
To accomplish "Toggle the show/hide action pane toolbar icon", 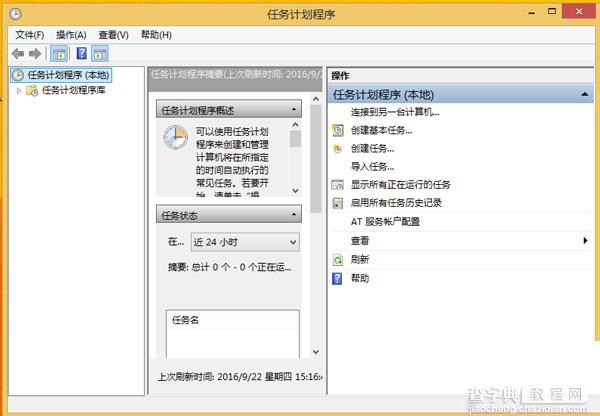I will tap(100, 54).
